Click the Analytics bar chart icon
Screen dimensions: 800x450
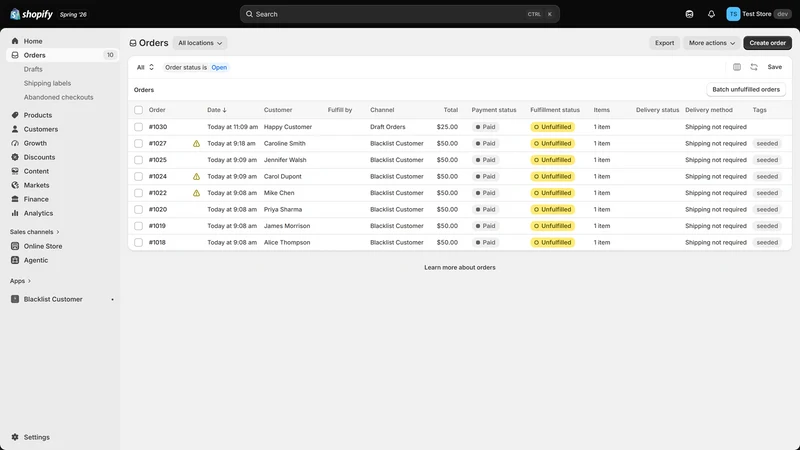(15, 213)
